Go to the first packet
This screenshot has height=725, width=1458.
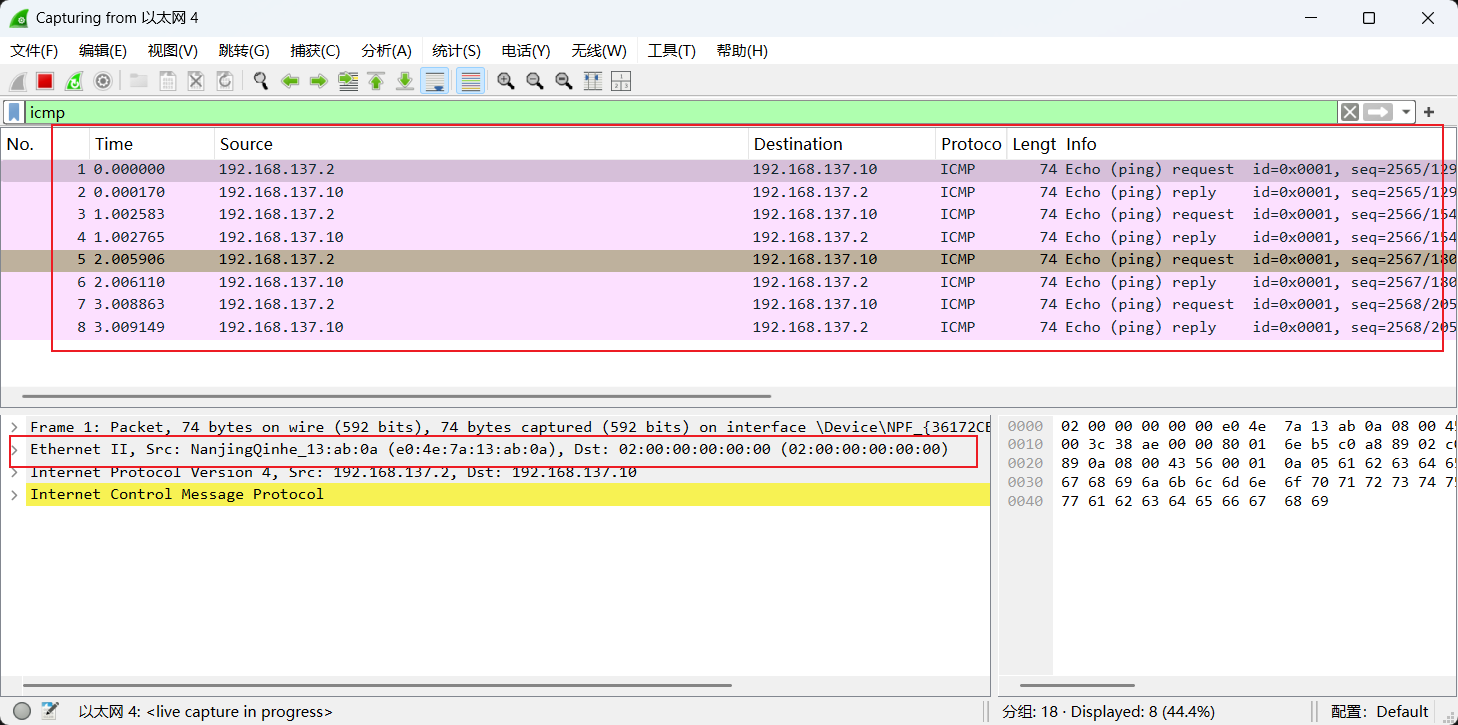[376, 81]
